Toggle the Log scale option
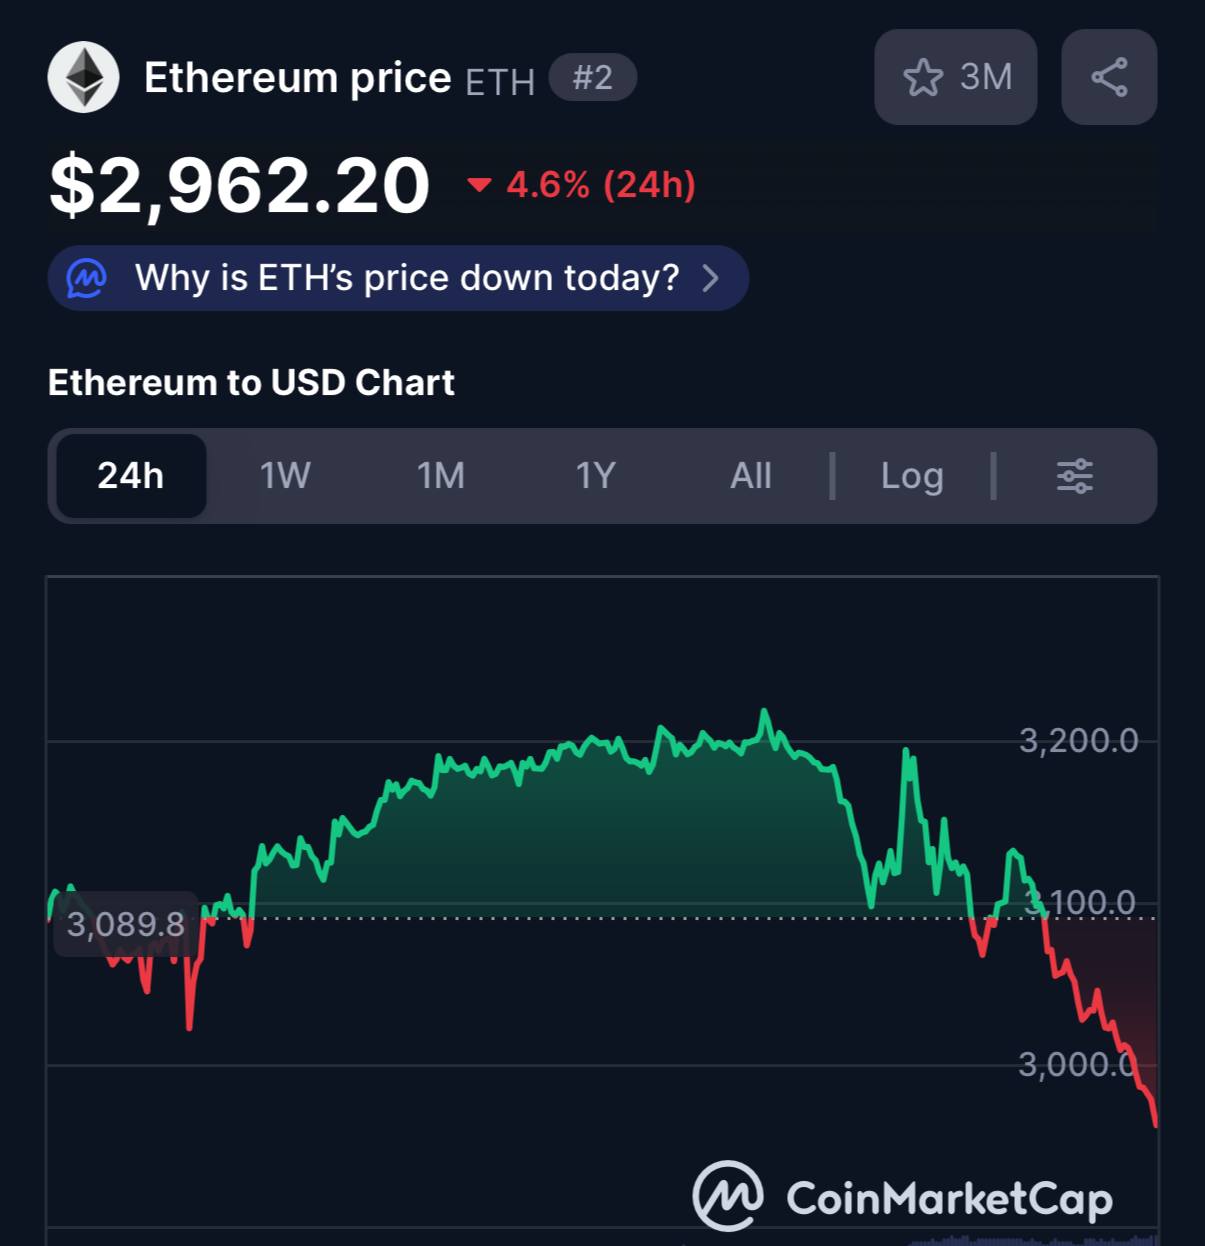 tap(912, 476)
